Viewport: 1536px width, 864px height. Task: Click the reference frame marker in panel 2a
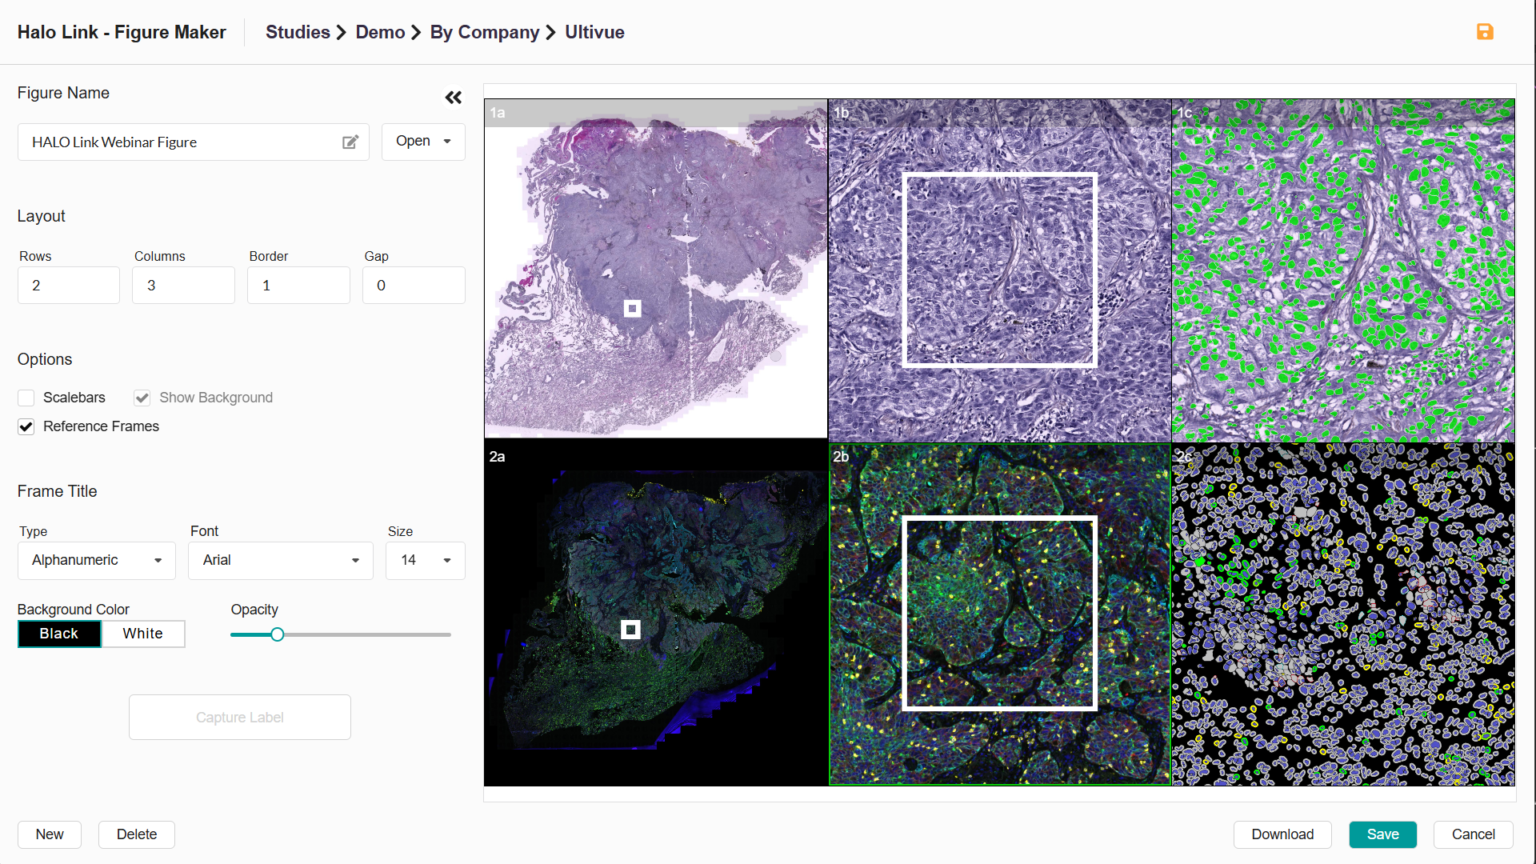(x=630, y=629)
